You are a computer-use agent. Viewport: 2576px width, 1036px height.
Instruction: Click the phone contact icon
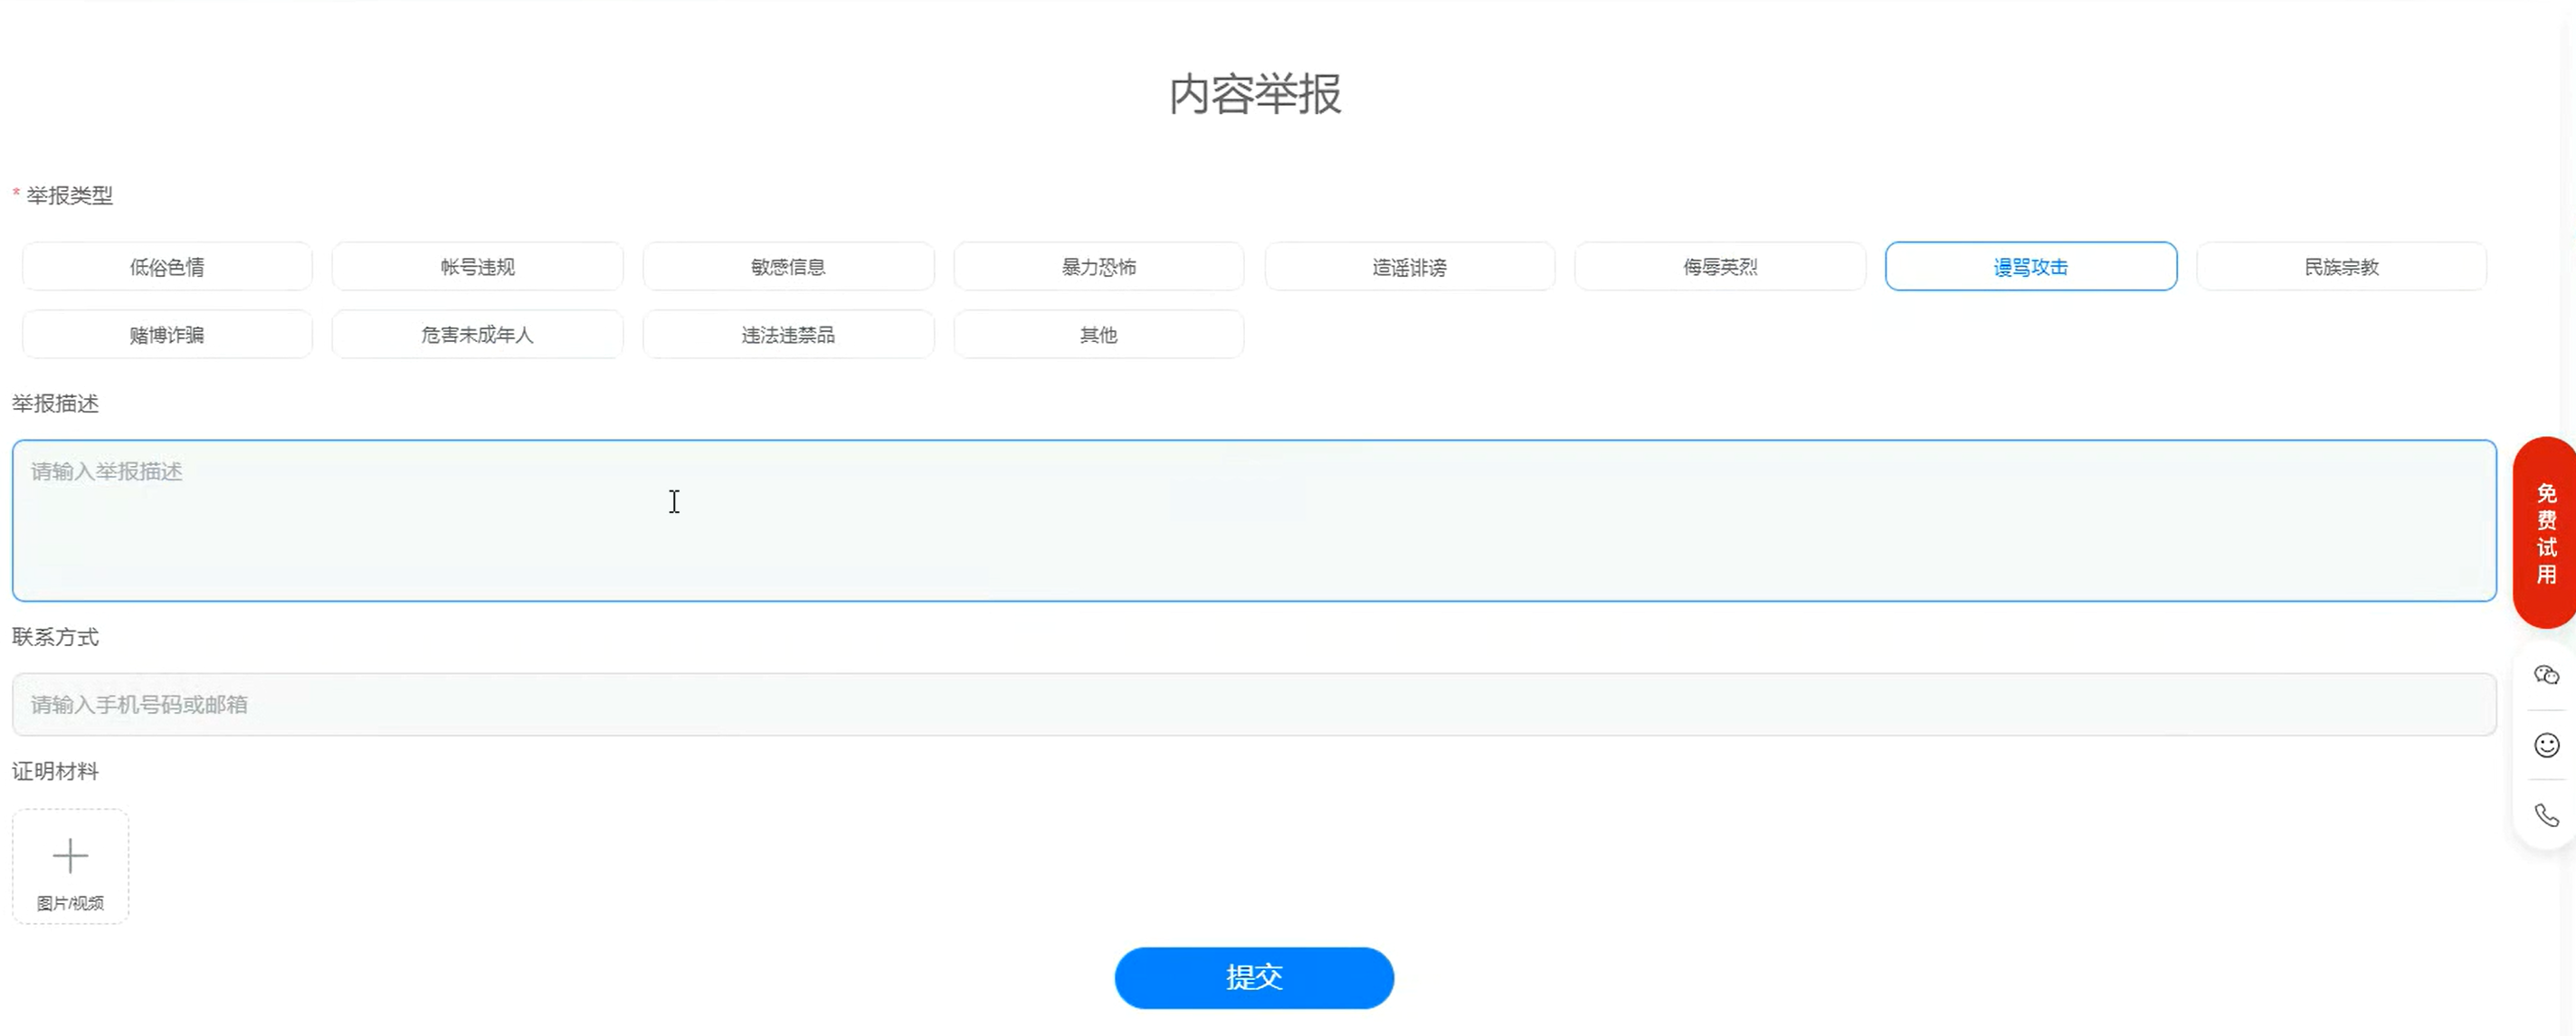[x=2546, y=815]
